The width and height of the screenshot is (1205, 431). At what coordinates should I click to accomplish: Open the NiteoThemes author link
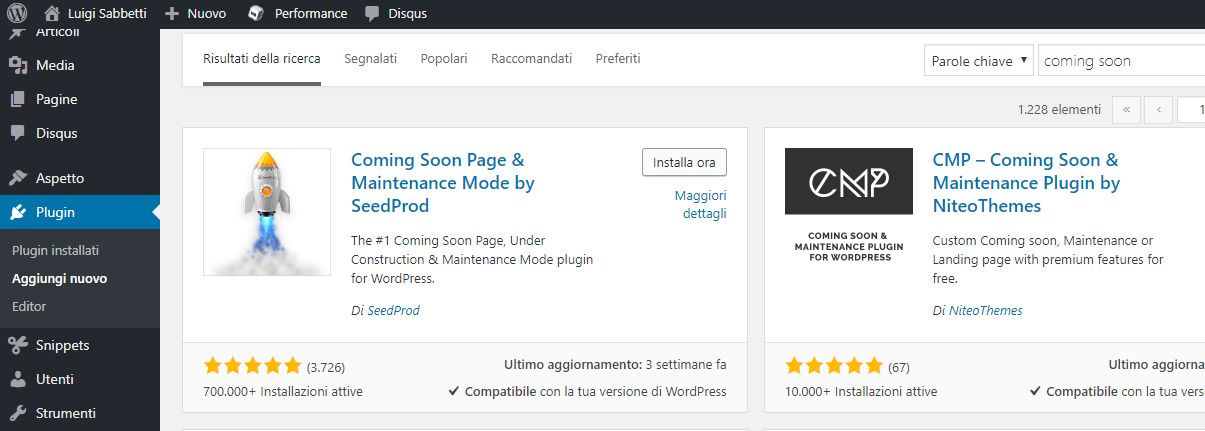[x=986, y=311]
